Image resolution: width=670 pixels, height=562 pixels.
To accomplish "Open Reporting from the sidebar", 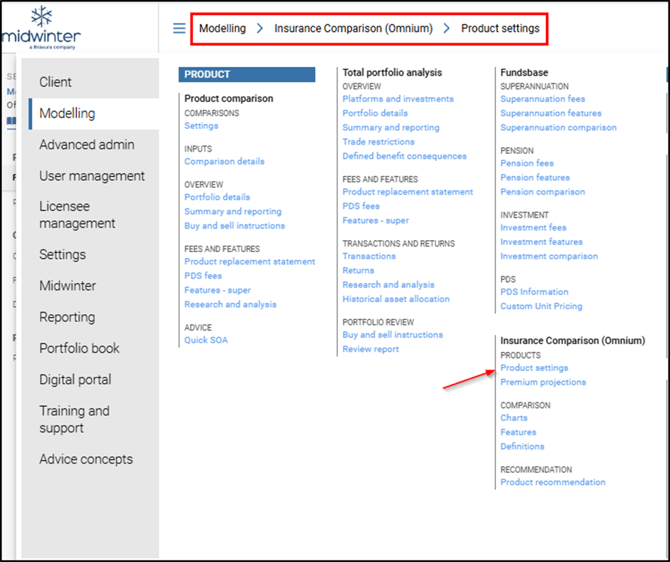I will [x=67, y=317].
